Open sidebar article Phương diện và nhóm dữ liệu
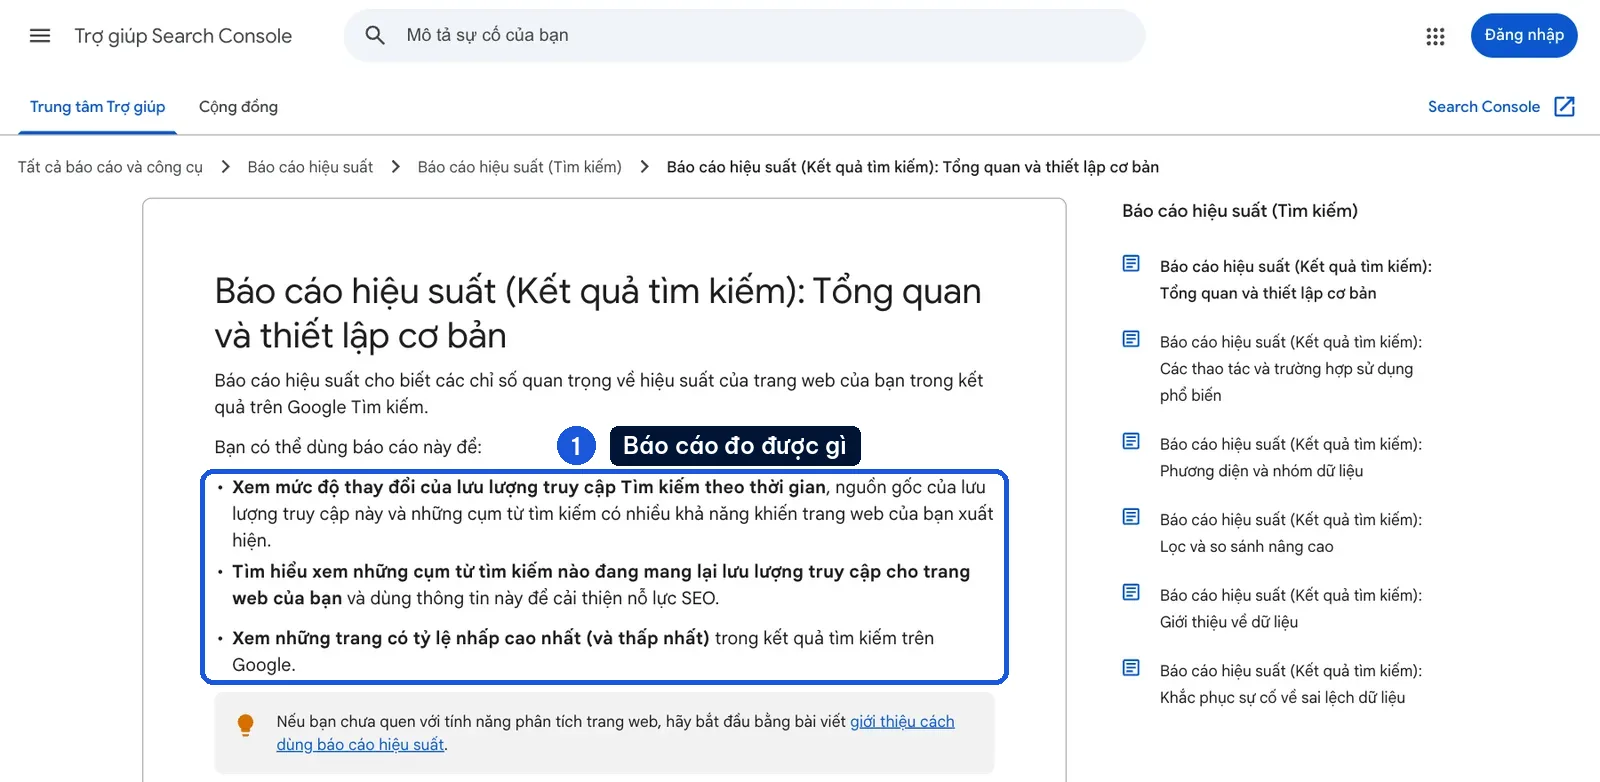Screen dimensions: 1600x782 pyautogui.click(x=1291, y=458)
